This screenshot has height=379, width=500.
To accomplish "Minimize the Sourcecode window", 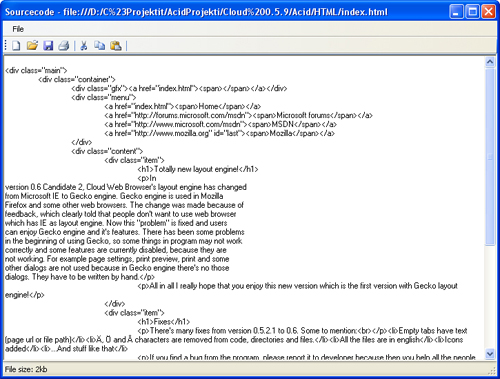I will coord(456,12).
